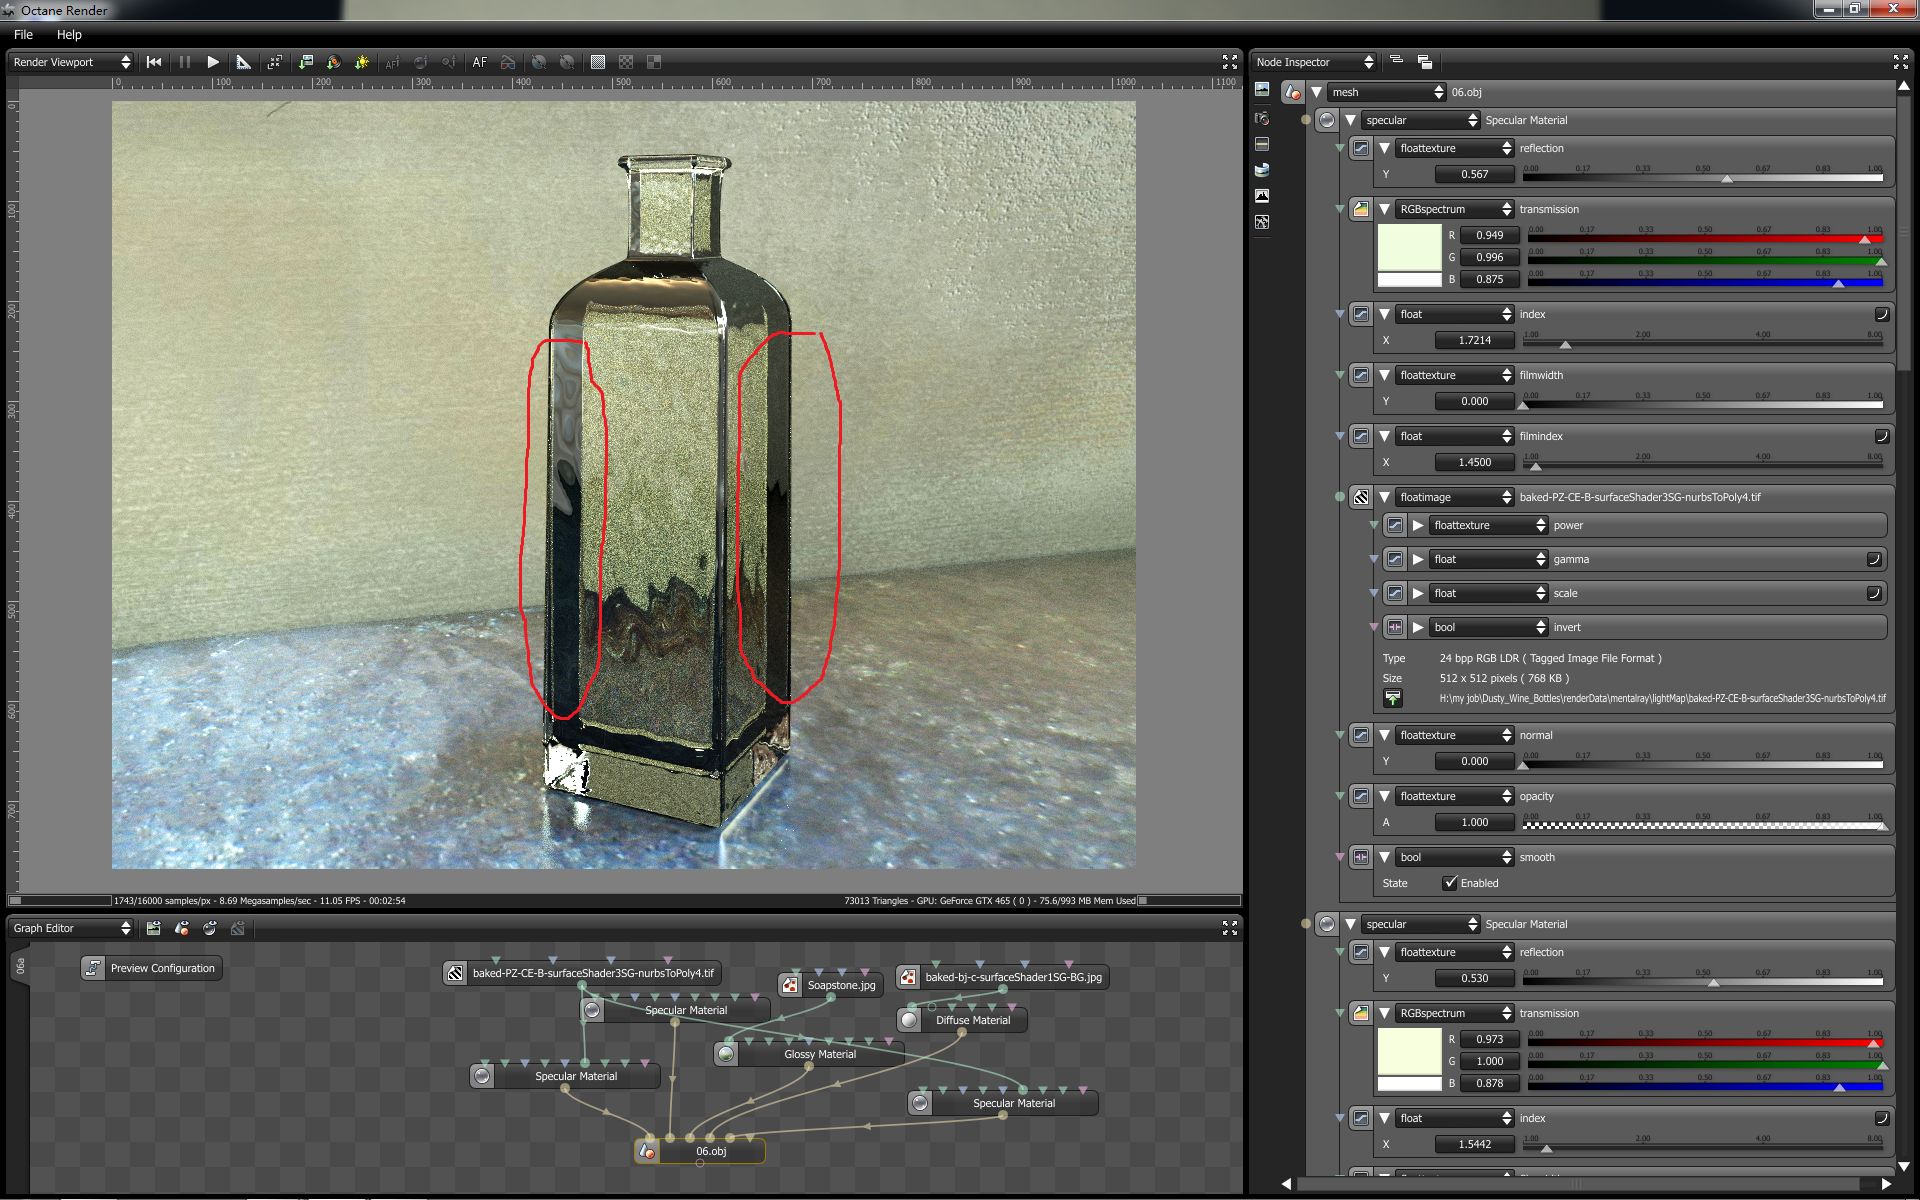The width and height of the screenshot is (1920, 1200).
Task: Click the stereo 3D glasses icon
Action: pos(508,62)
